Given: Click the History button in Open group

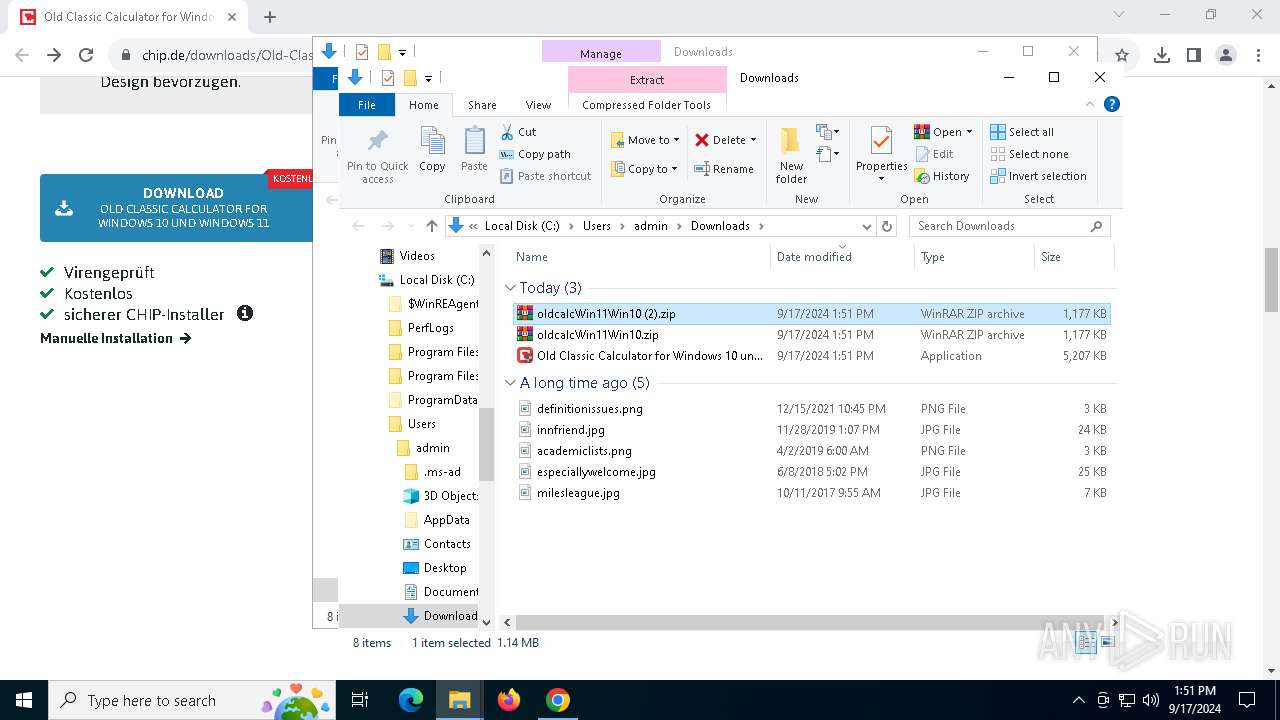Looking at the screenshot, I should 942,176.
